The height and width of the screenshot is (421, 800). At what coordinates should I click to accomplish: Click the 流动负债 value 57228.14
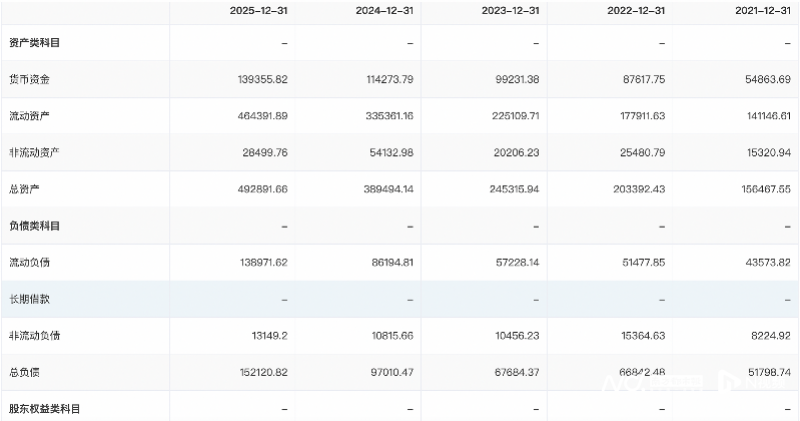pyautogui.click(x=511, y=262)
